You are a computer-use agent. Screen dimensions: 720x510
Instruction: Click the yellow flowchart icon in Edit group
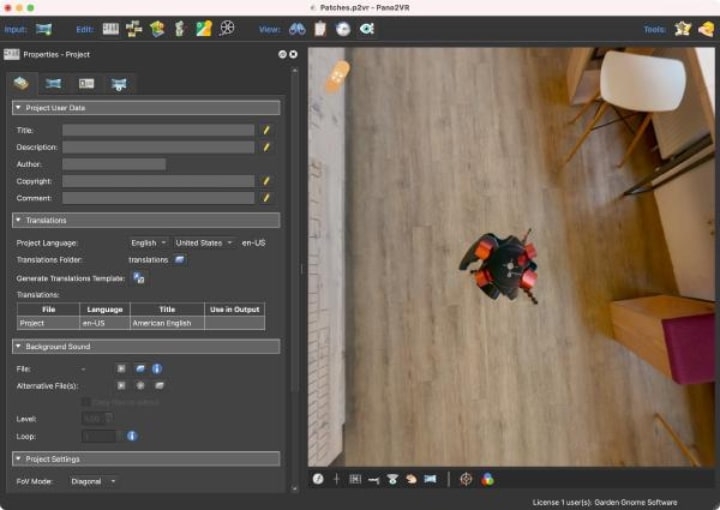point(134,29)
